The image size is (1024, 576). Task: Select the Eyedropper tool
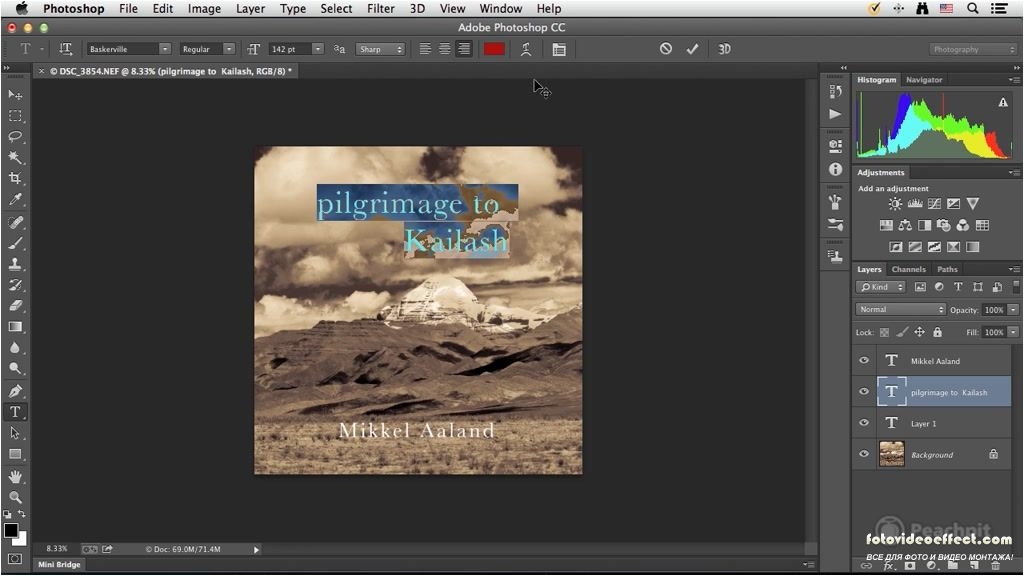point(15,199)
